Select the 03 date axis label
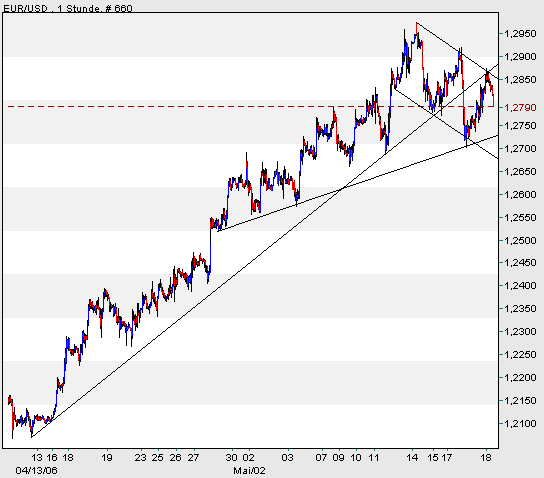The image size is (544, 478). 287,458
